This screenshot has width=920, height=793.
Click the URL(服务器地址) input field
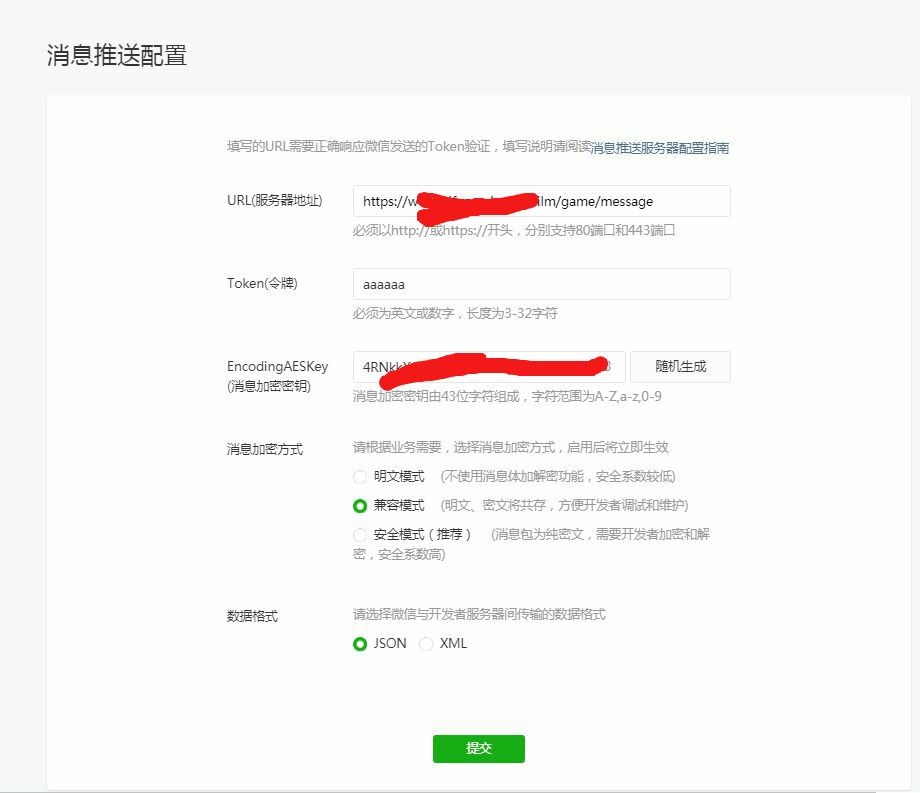pyautogui.click(x=540, y=201)
